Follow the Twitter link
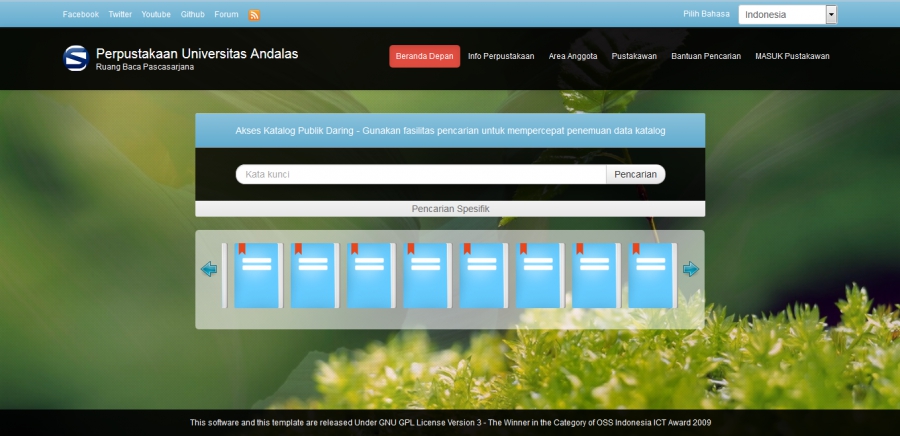This screenshot has height=436, width=900. coord(120,14)
